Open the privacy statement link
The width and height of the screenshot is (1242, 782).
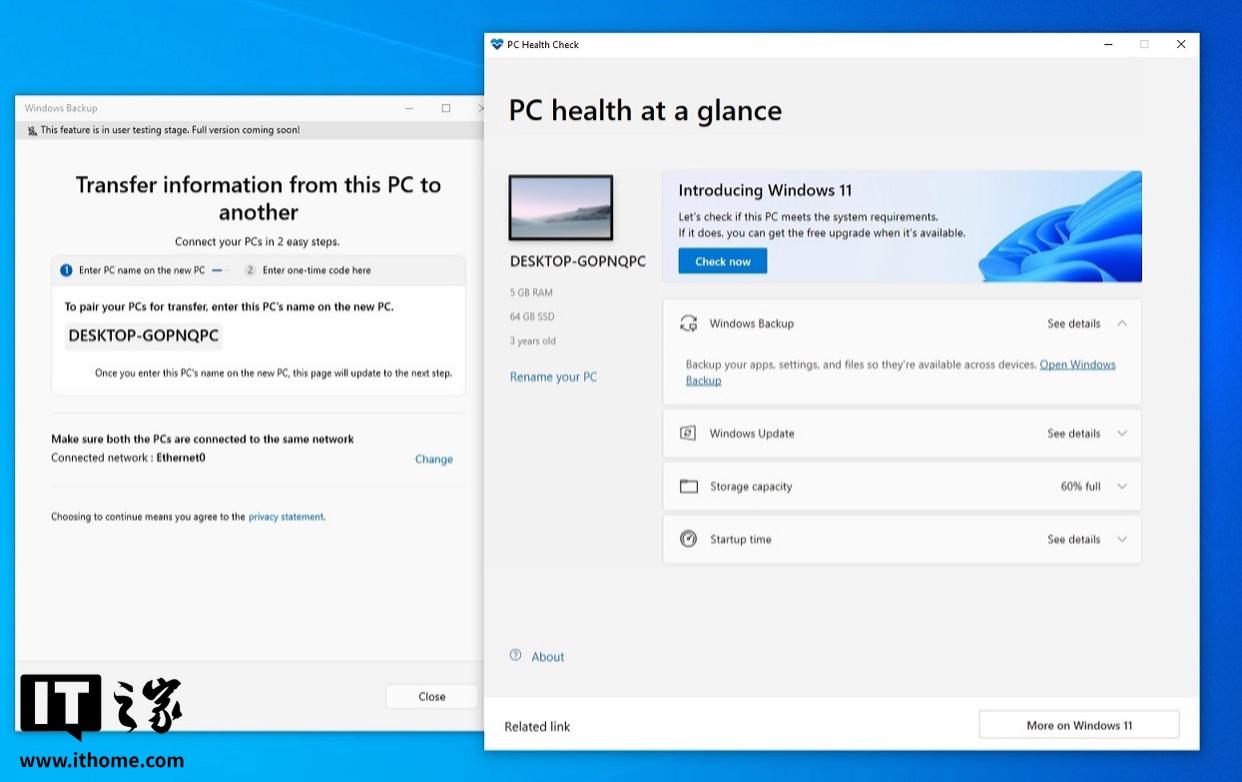[x=286, y=517]
